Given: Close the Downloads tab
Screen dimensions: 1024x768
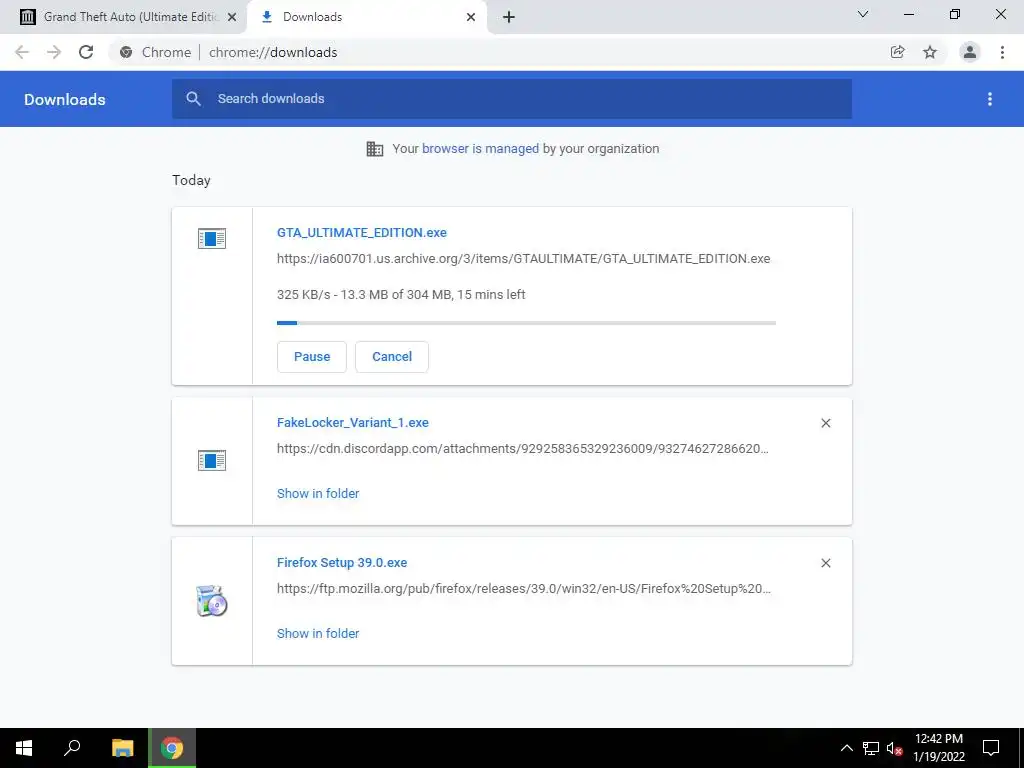Looking at the screenshot, I should [471, 17].
